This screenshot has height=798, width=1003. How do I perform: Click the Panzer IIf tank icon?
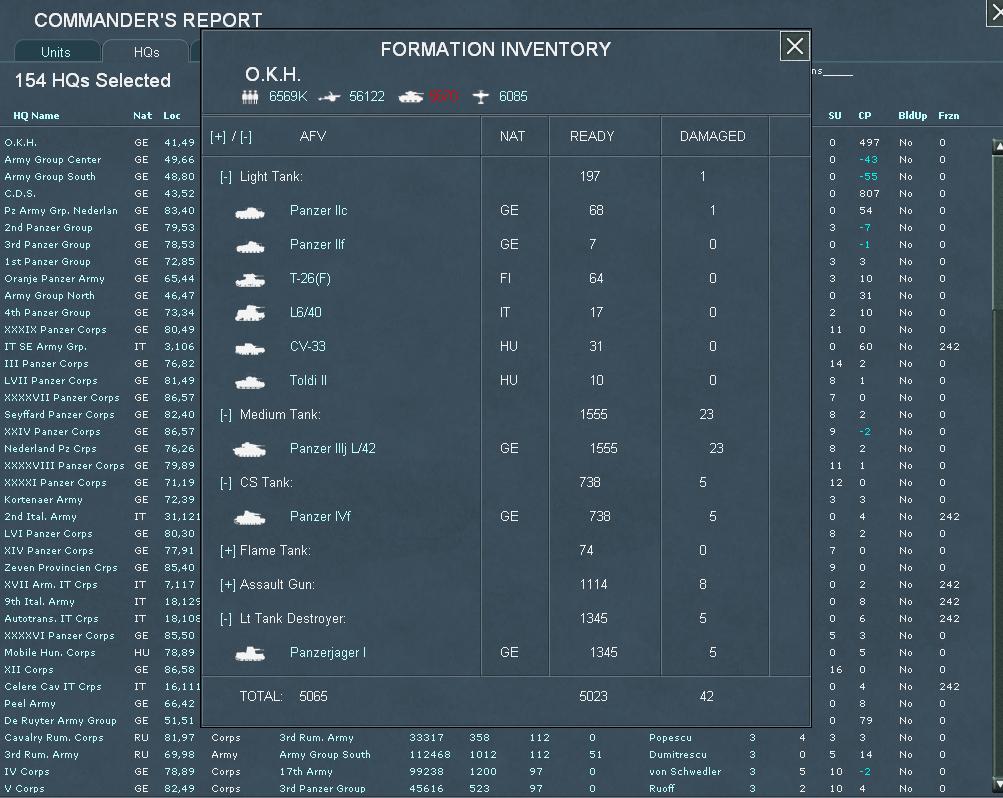click(x=250, y=247)
